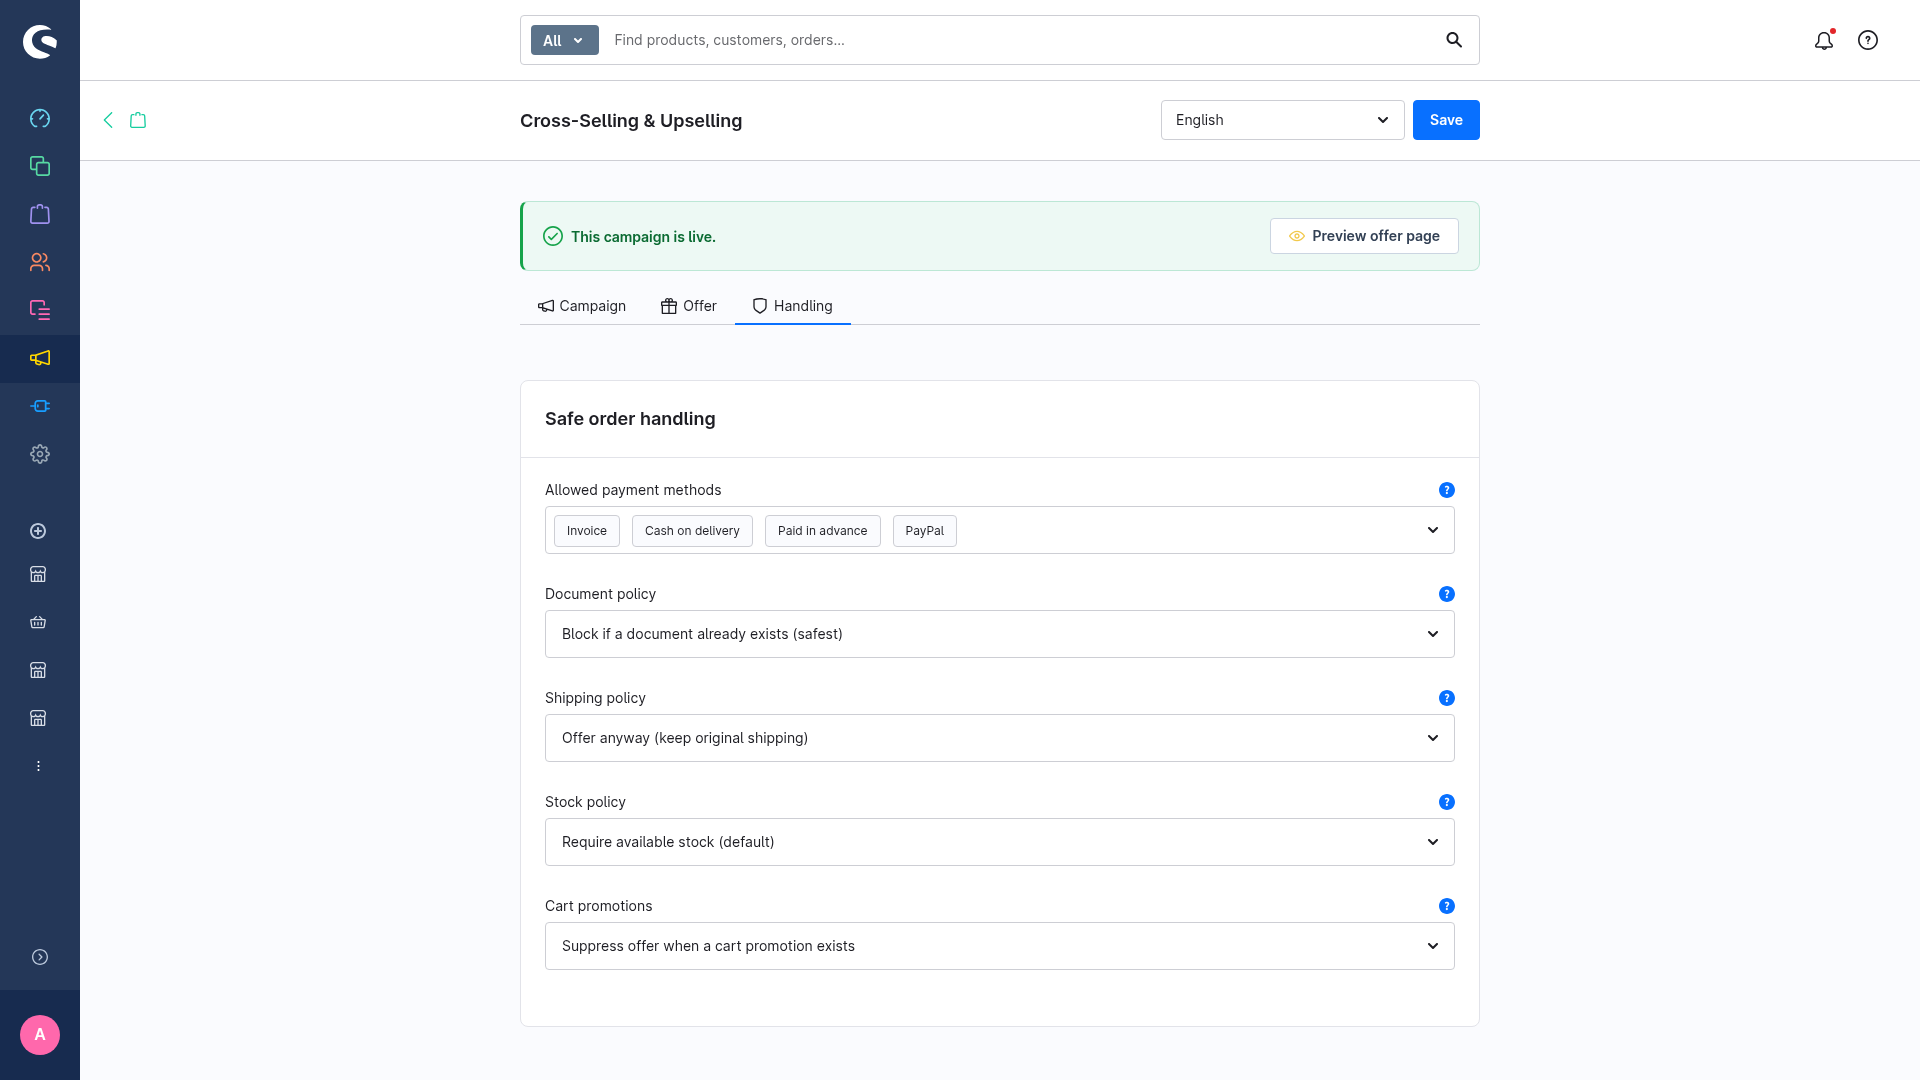Image resolution: width=1920 pixels, height=1080 pixels.
Task: Switch to the Offer tab
Action: click(689, 306)
